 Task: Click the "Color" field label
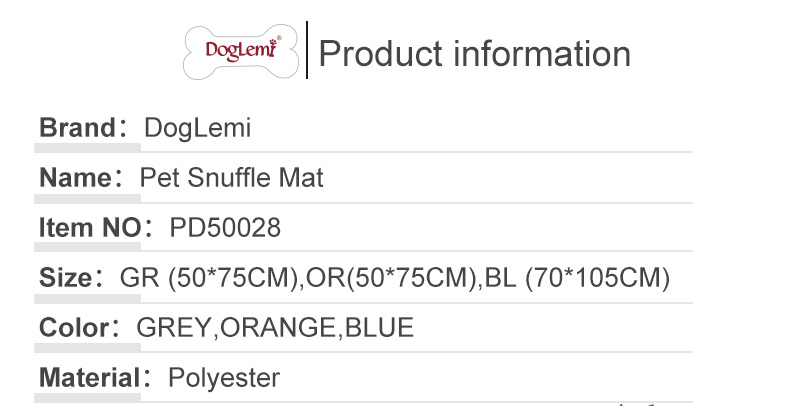click(73, 328)
